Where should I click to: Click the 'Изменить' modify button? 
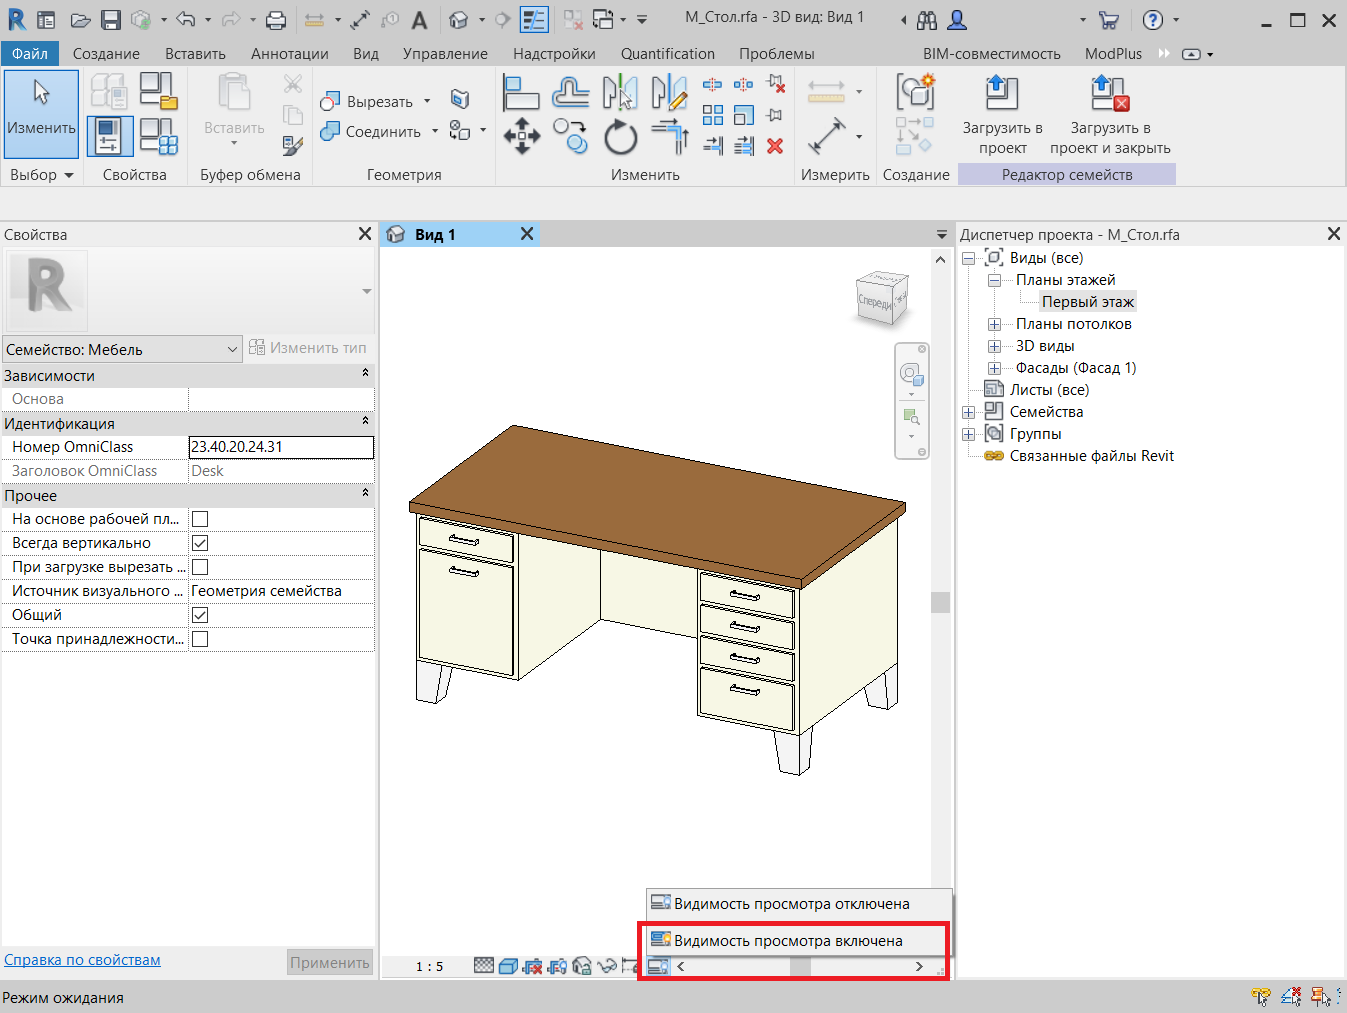(x=41, y=114)
